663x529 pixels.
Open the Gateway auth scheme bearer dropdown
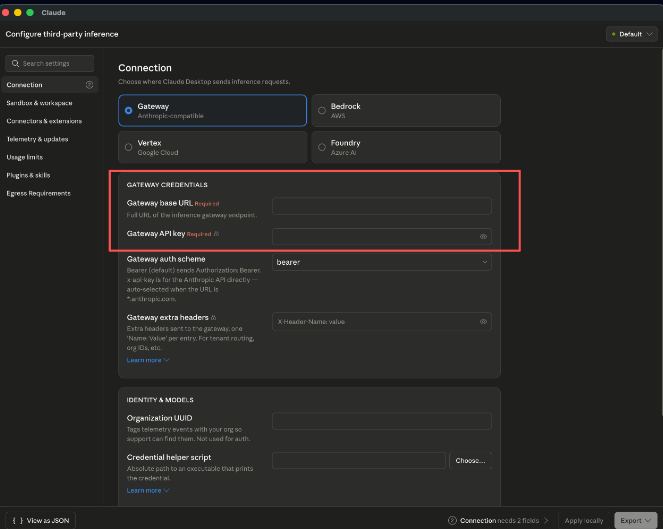pyautogui.click(x=382, y=262)
